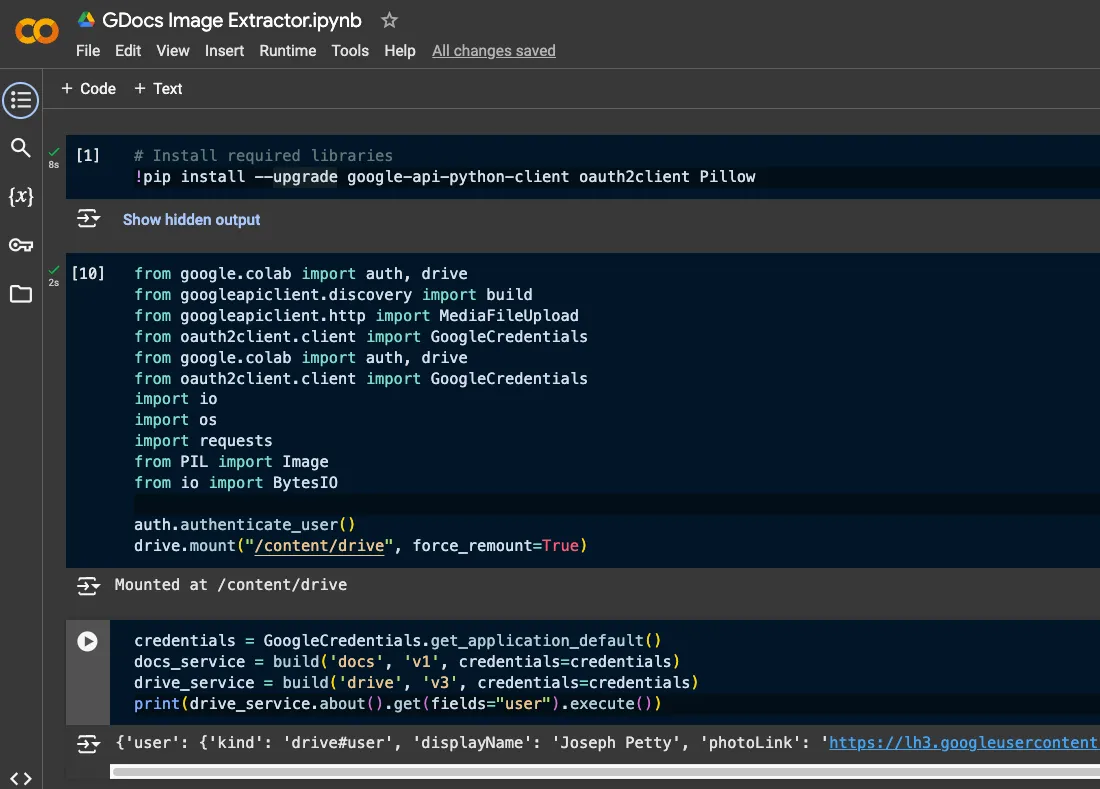Open the Code snippets icon at bottom left
The width and height of the screenshot is (1100, 789).
click(x=20, y=778)
